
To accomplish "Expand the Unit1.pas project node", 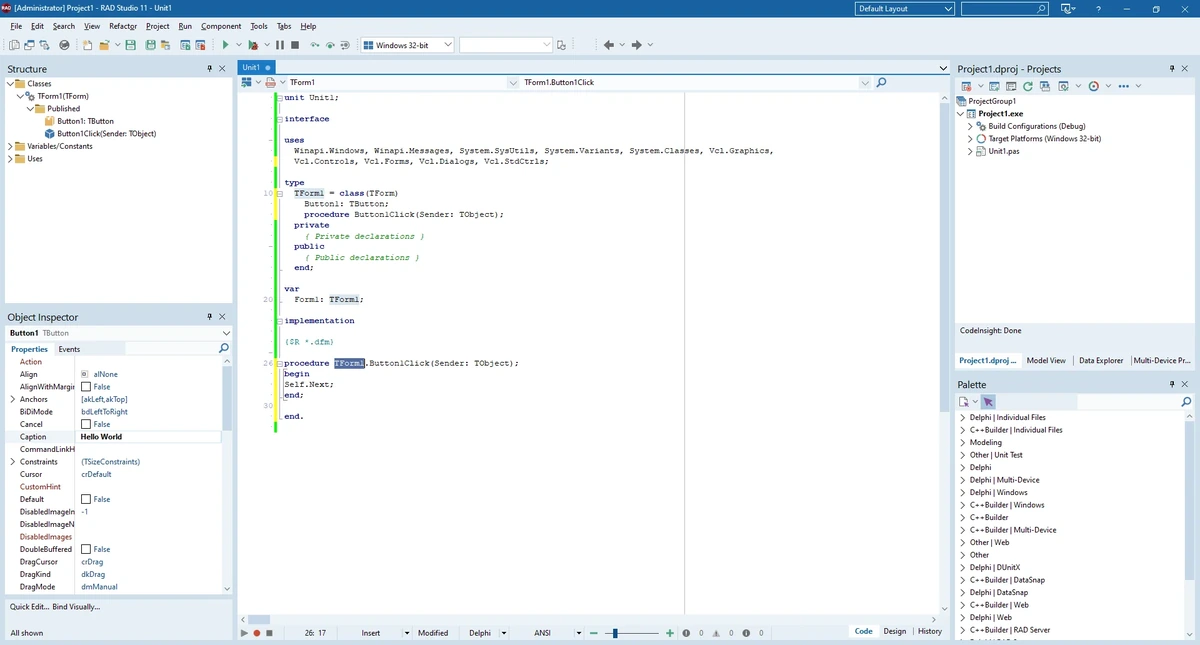I will [x=970, y=151].
